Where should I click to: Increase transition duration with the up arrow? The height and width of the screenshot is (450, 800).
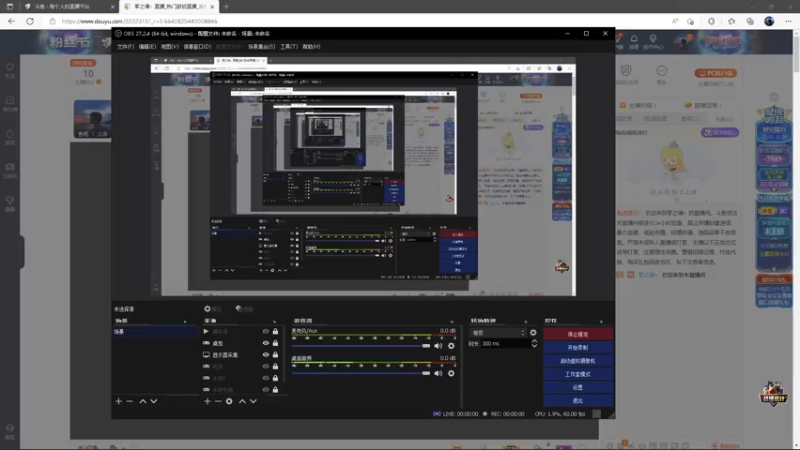534,341
